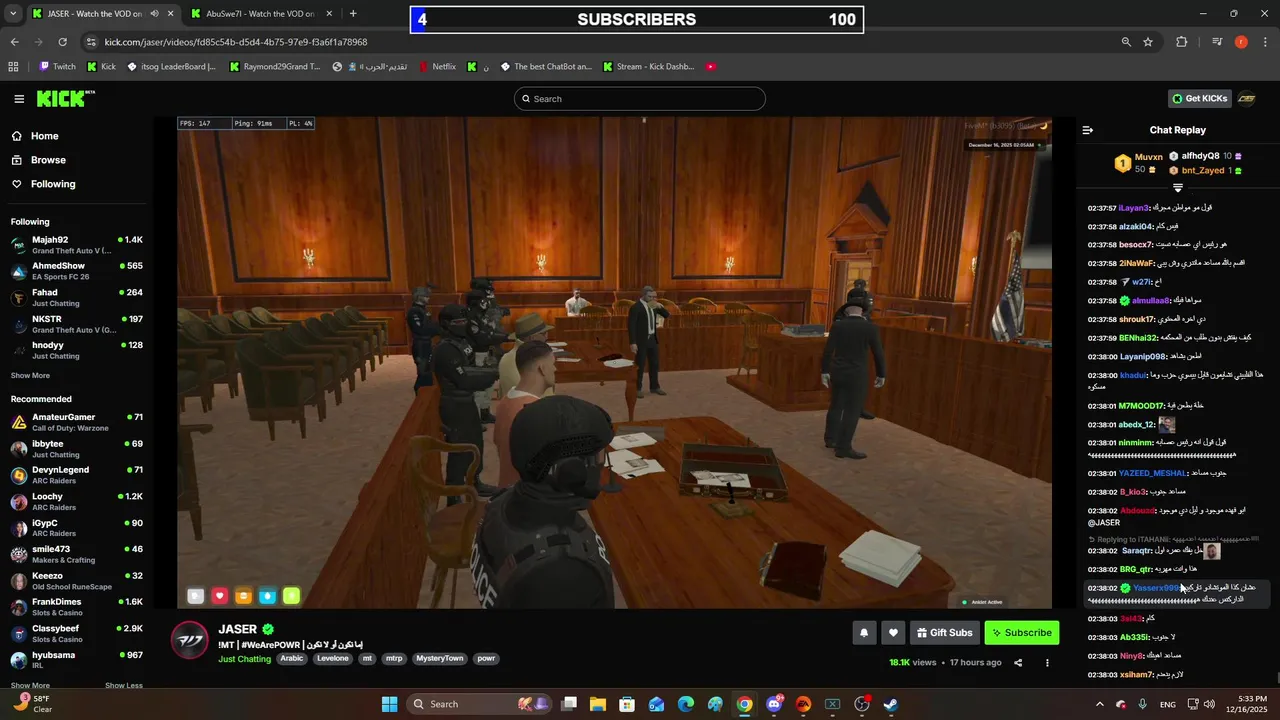1280x720 pixels.
Task: Open the user profile avatar menu
Action: pos(1247,98)
